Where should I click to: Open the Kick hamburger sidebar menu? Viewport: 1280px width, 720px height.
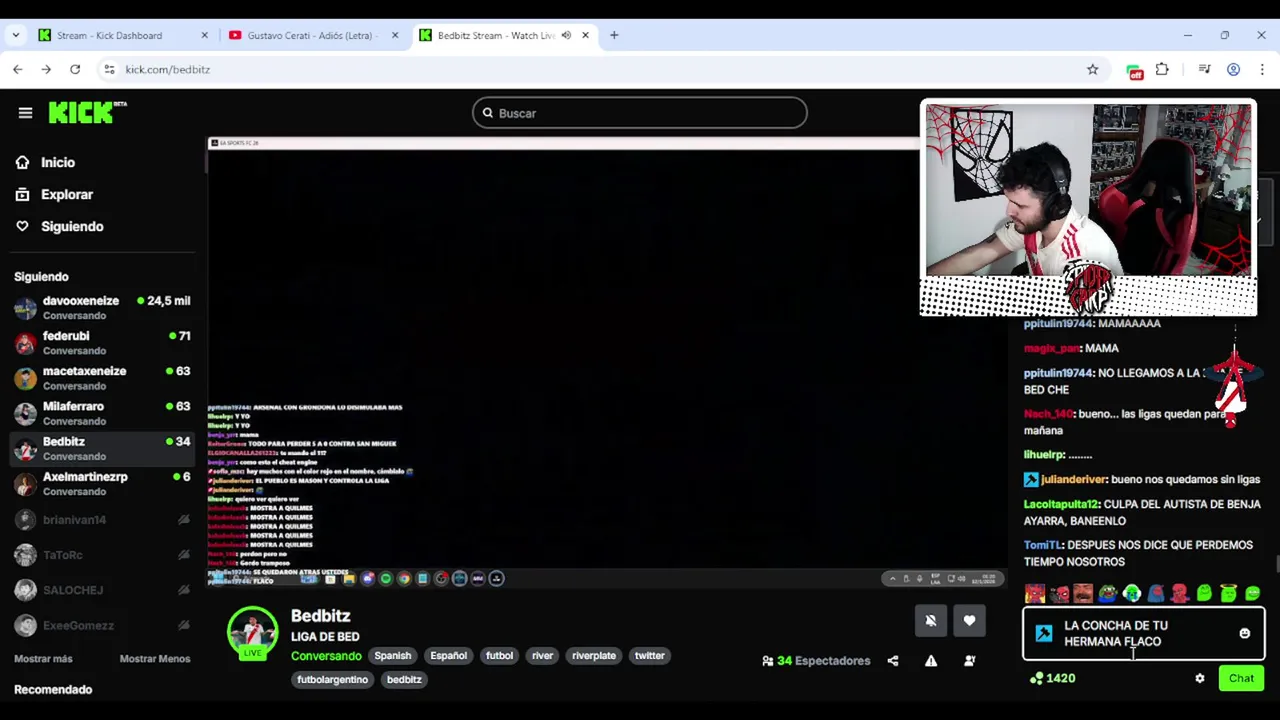click(25, 113)
